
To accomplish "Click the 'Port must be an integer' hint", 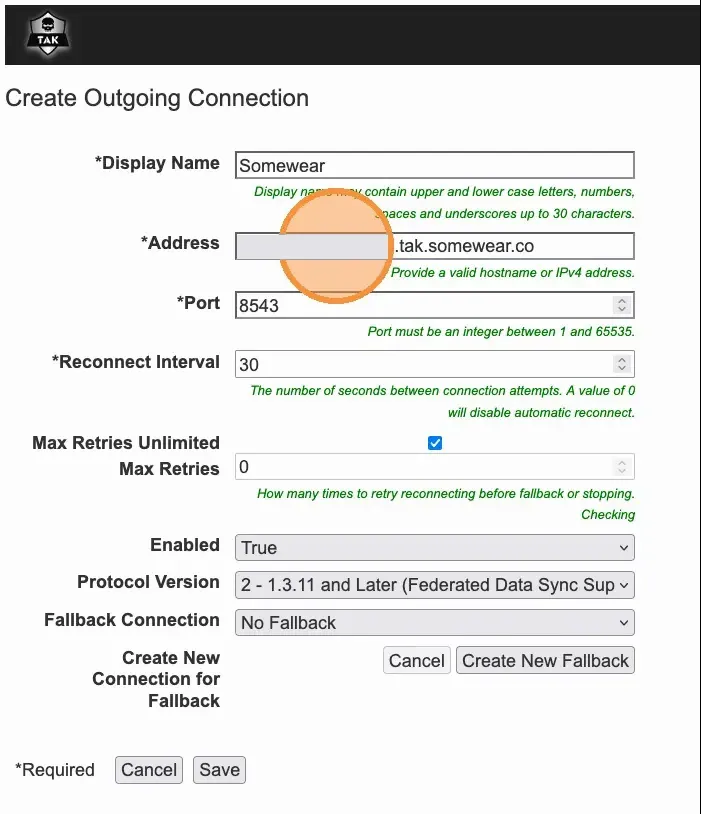I will click(x=501, y=332).
